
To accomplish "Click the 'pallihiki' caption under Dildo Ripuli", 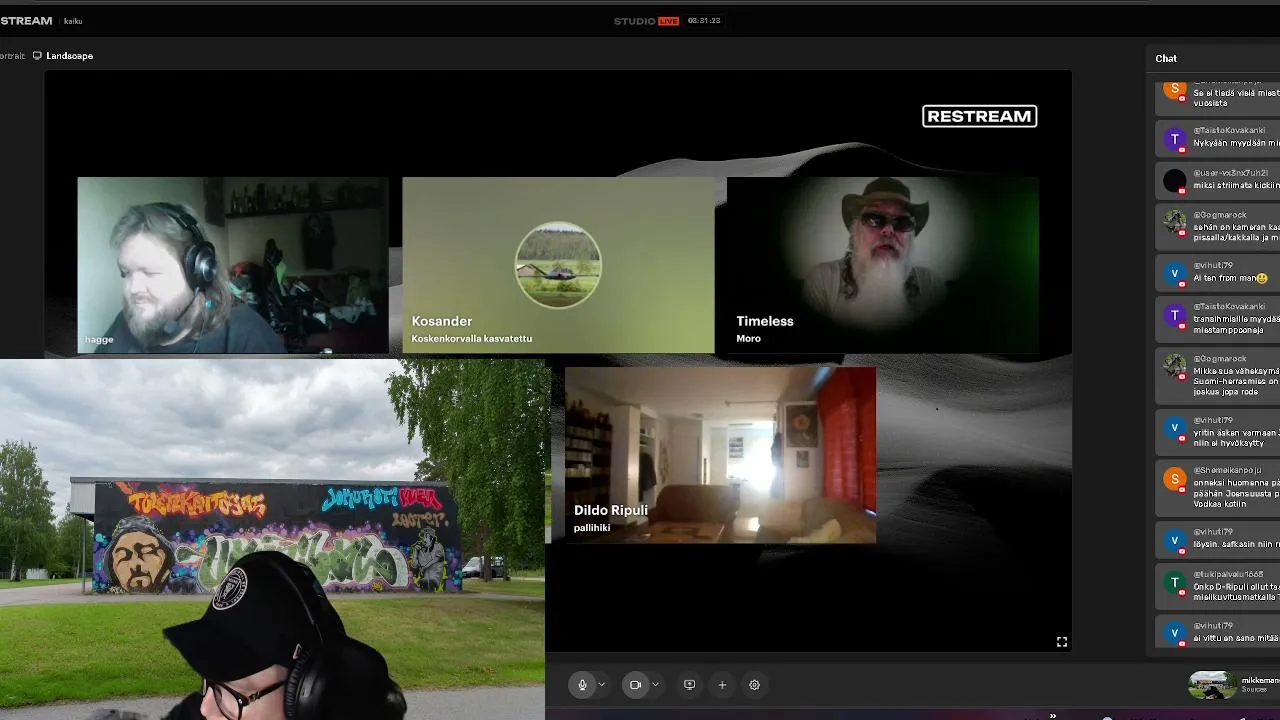I will [x=592, y=528].
